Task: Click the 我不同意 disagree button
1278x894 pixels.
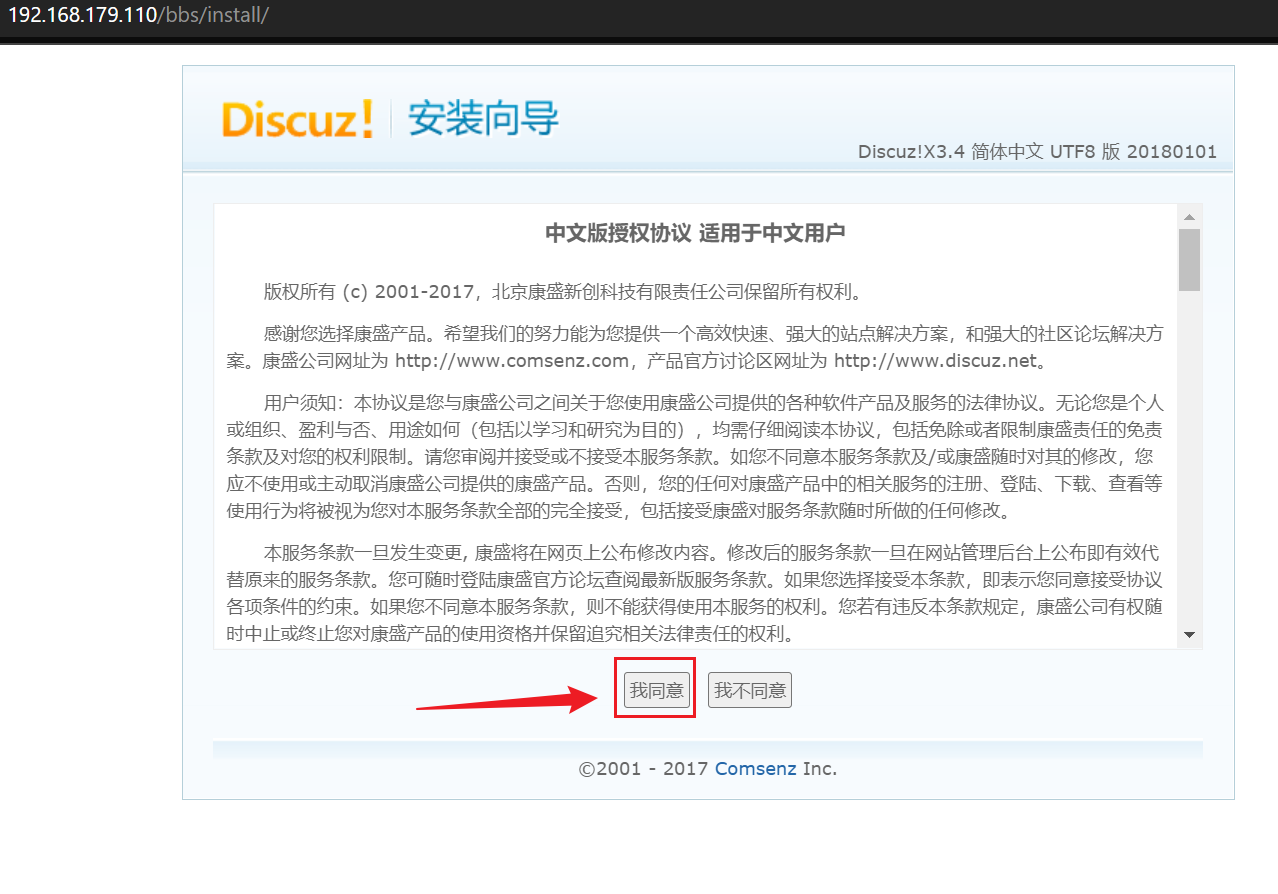Action: pyautogui.click(x=750, y=690)
